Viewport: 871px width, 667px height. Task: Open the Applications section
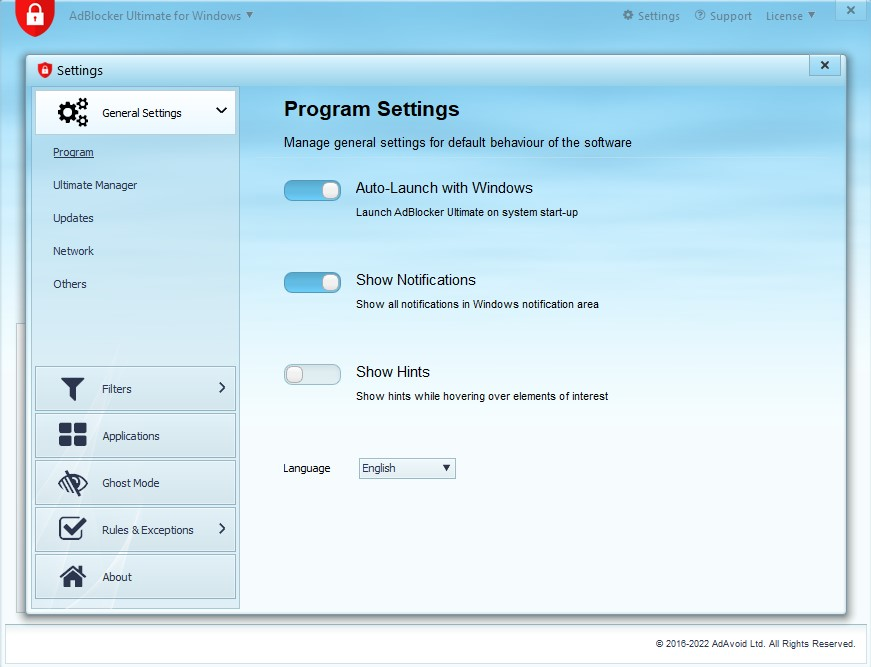(136, 435)
